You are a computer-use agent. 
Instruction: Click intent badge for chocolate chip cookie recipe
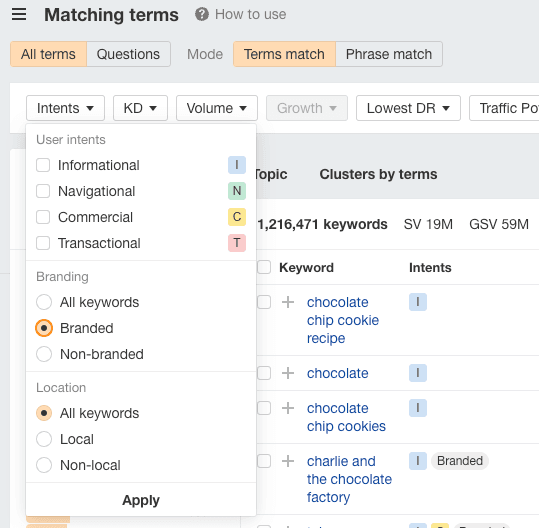coord(418,302)
